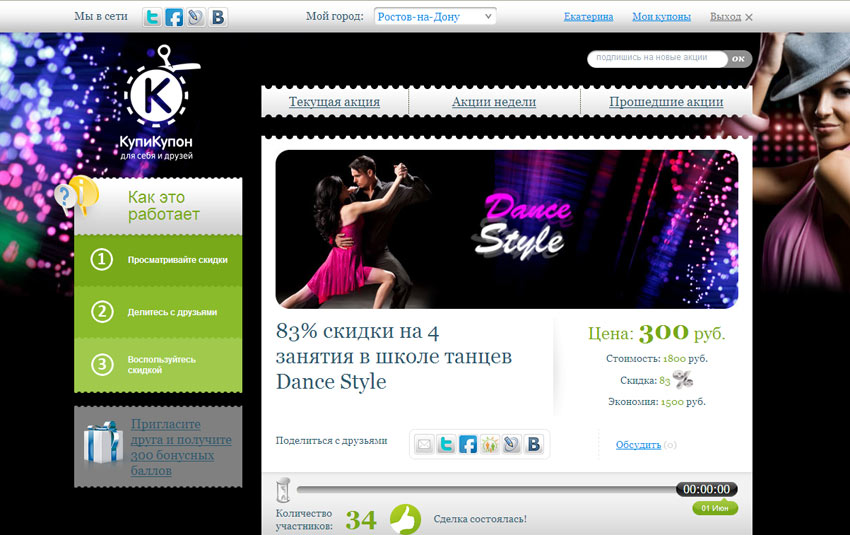Open the Мои купоны link
This screenshot has height=535, width=850.
tap(661, 17)
